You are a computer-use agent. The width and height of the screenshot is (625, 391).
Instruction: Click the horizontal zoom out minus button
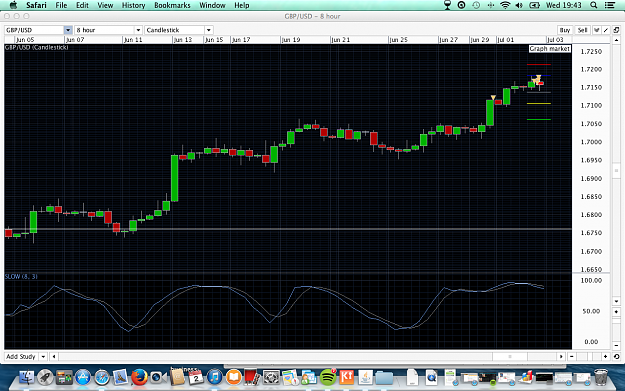coord(572,356)
